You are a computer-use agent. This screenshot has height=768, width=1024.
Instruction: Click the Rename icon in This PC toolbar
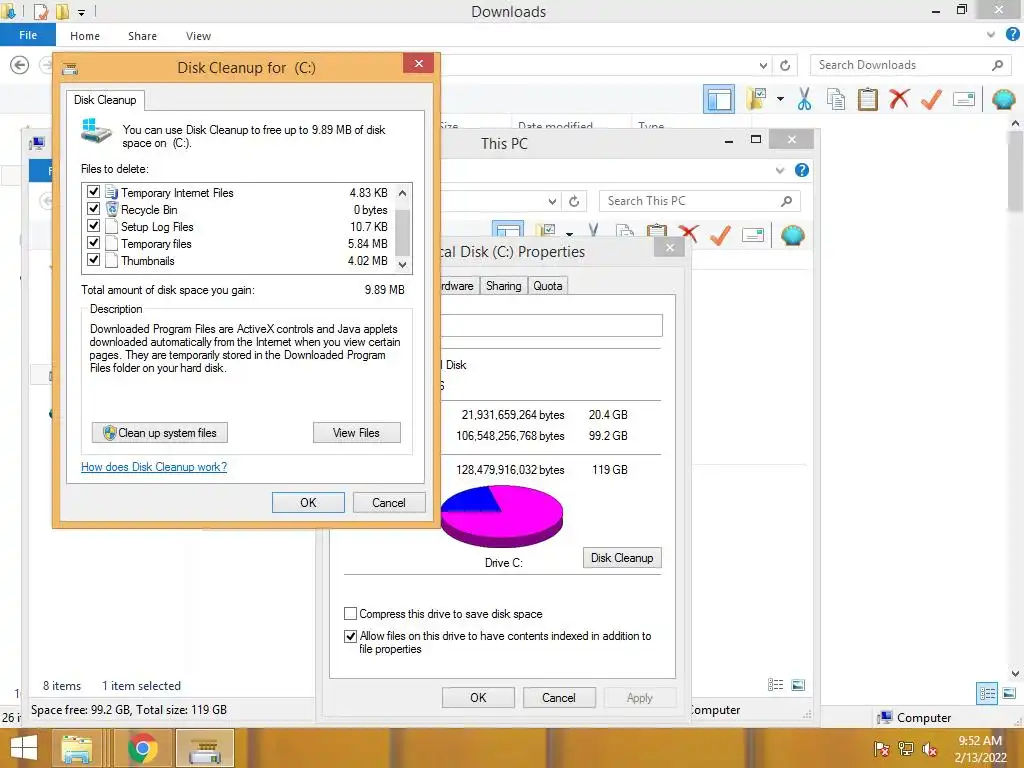pyautogui.click(x=753, y=235)
